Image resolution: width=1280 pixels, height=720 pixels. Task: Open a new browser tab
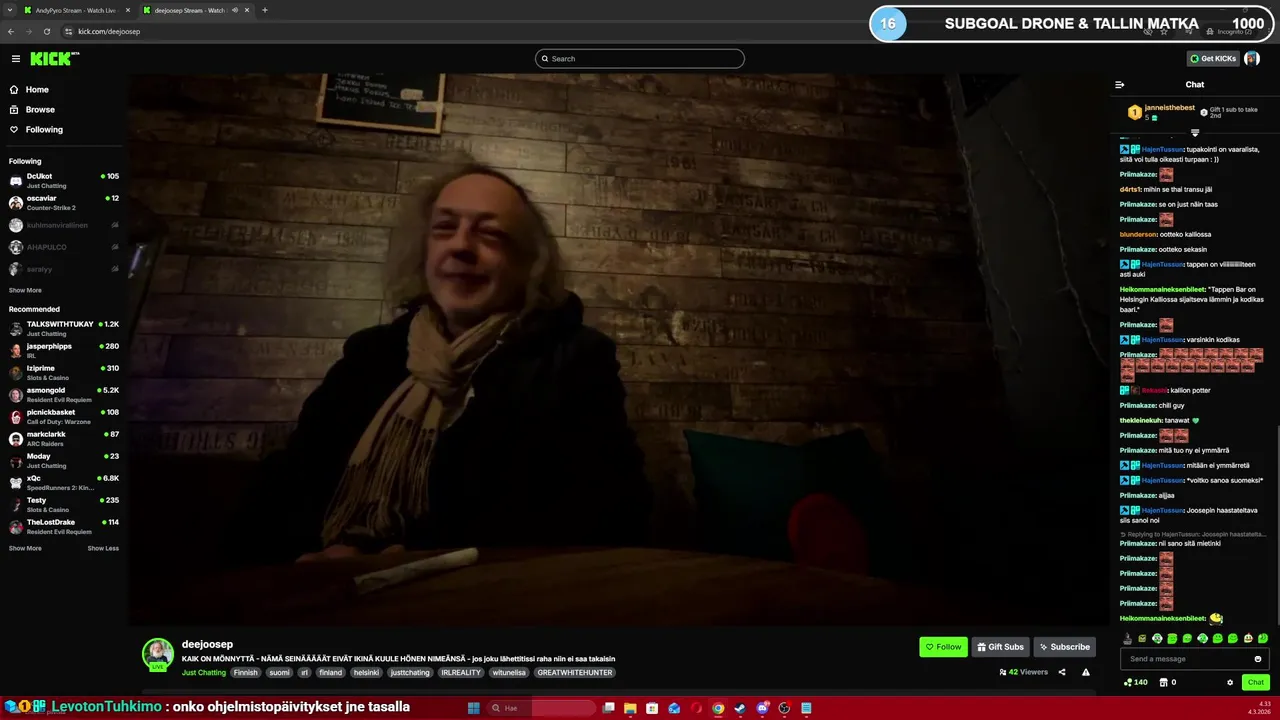tap(264, 10)
